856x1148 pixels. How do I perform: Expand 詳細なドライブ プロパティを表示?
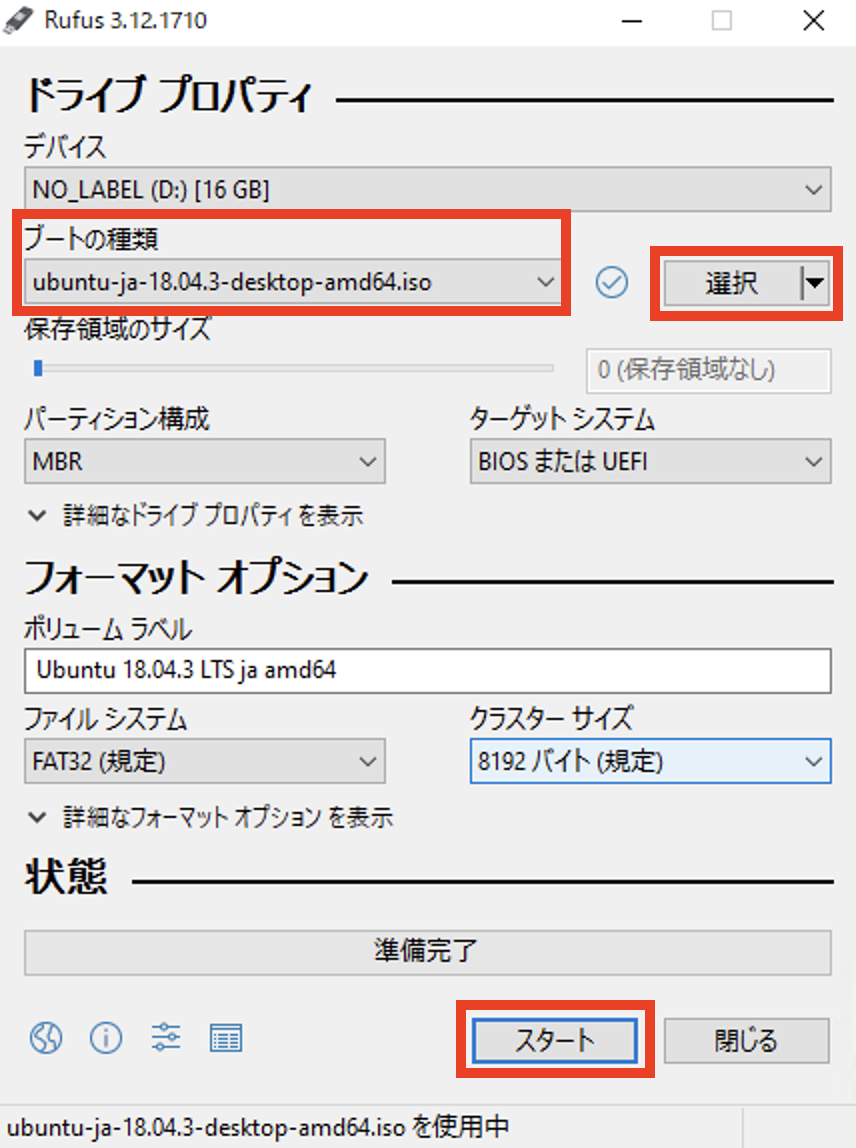pos(196,515)
